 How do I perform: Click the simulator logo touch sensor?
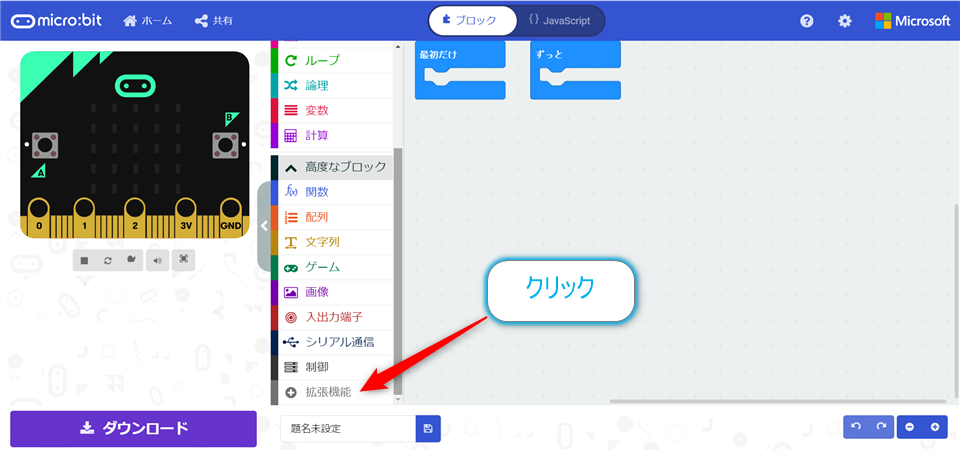[134, 86]
